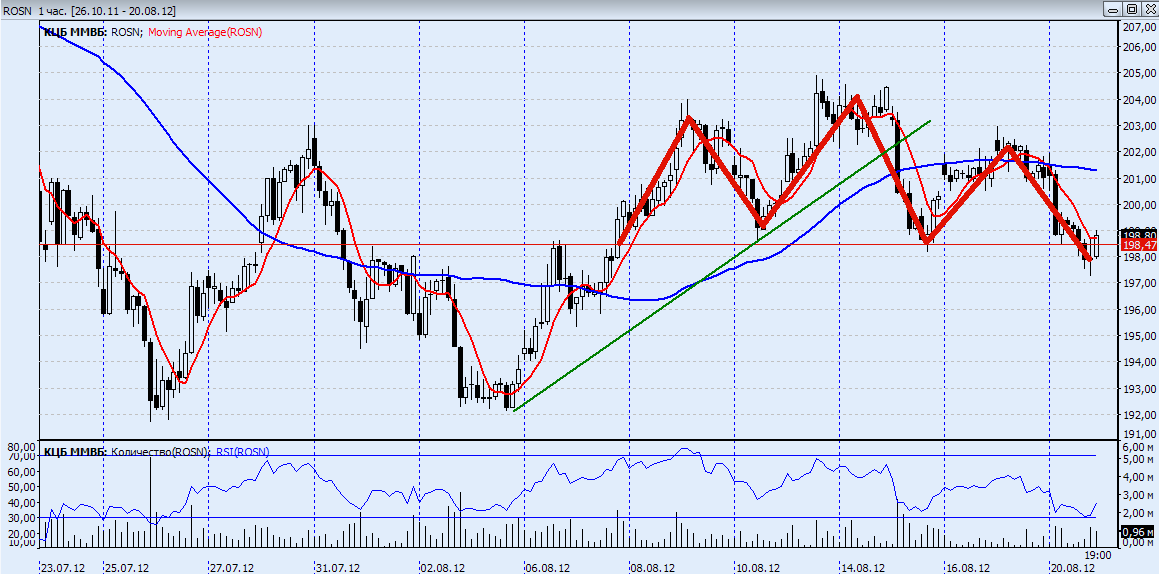The width and height of the screenshot is (1159, 574).
Task: Click the 196,00 price axis label
Action: pyautogui.click(x=1139, y=310)
